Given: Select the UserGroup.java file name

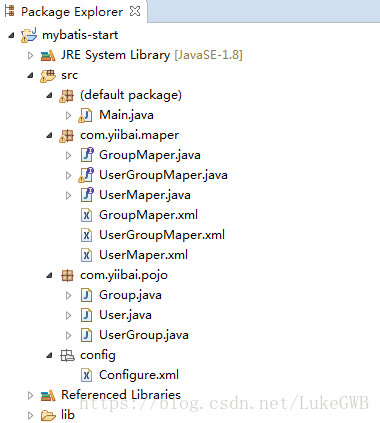Looking at the screenshot, I should click(144, 335).
